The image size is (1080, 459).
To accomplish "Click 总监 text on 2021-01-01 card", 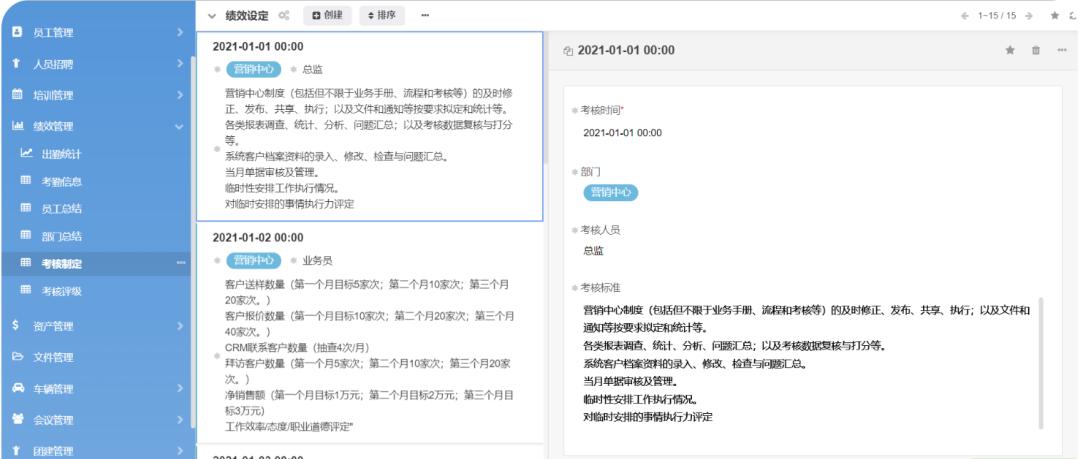I will tap(312, 69).
